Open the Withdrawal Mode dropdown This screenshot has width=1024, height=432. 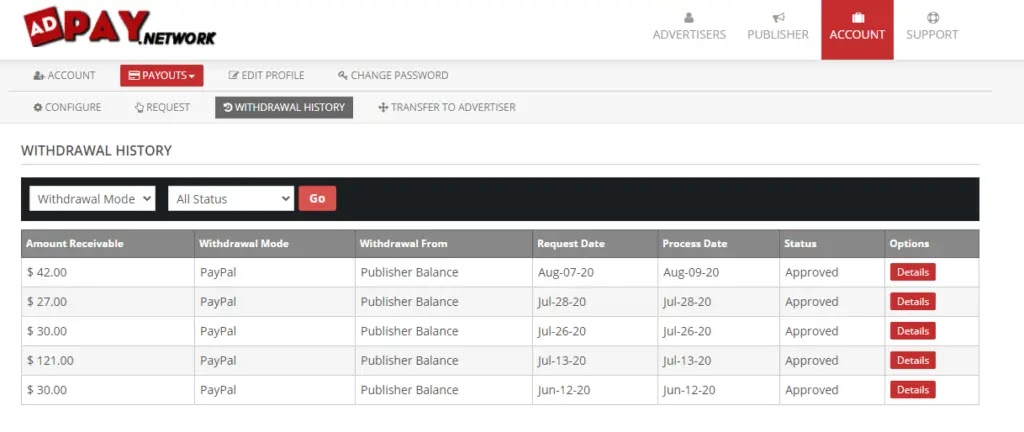pos(92,198)
